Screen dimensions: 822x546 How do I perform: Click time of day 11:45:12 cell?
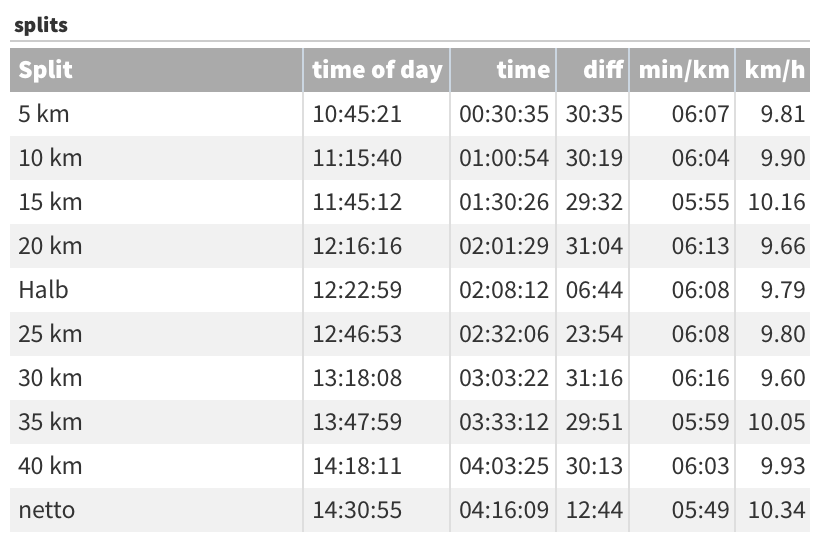357,202
